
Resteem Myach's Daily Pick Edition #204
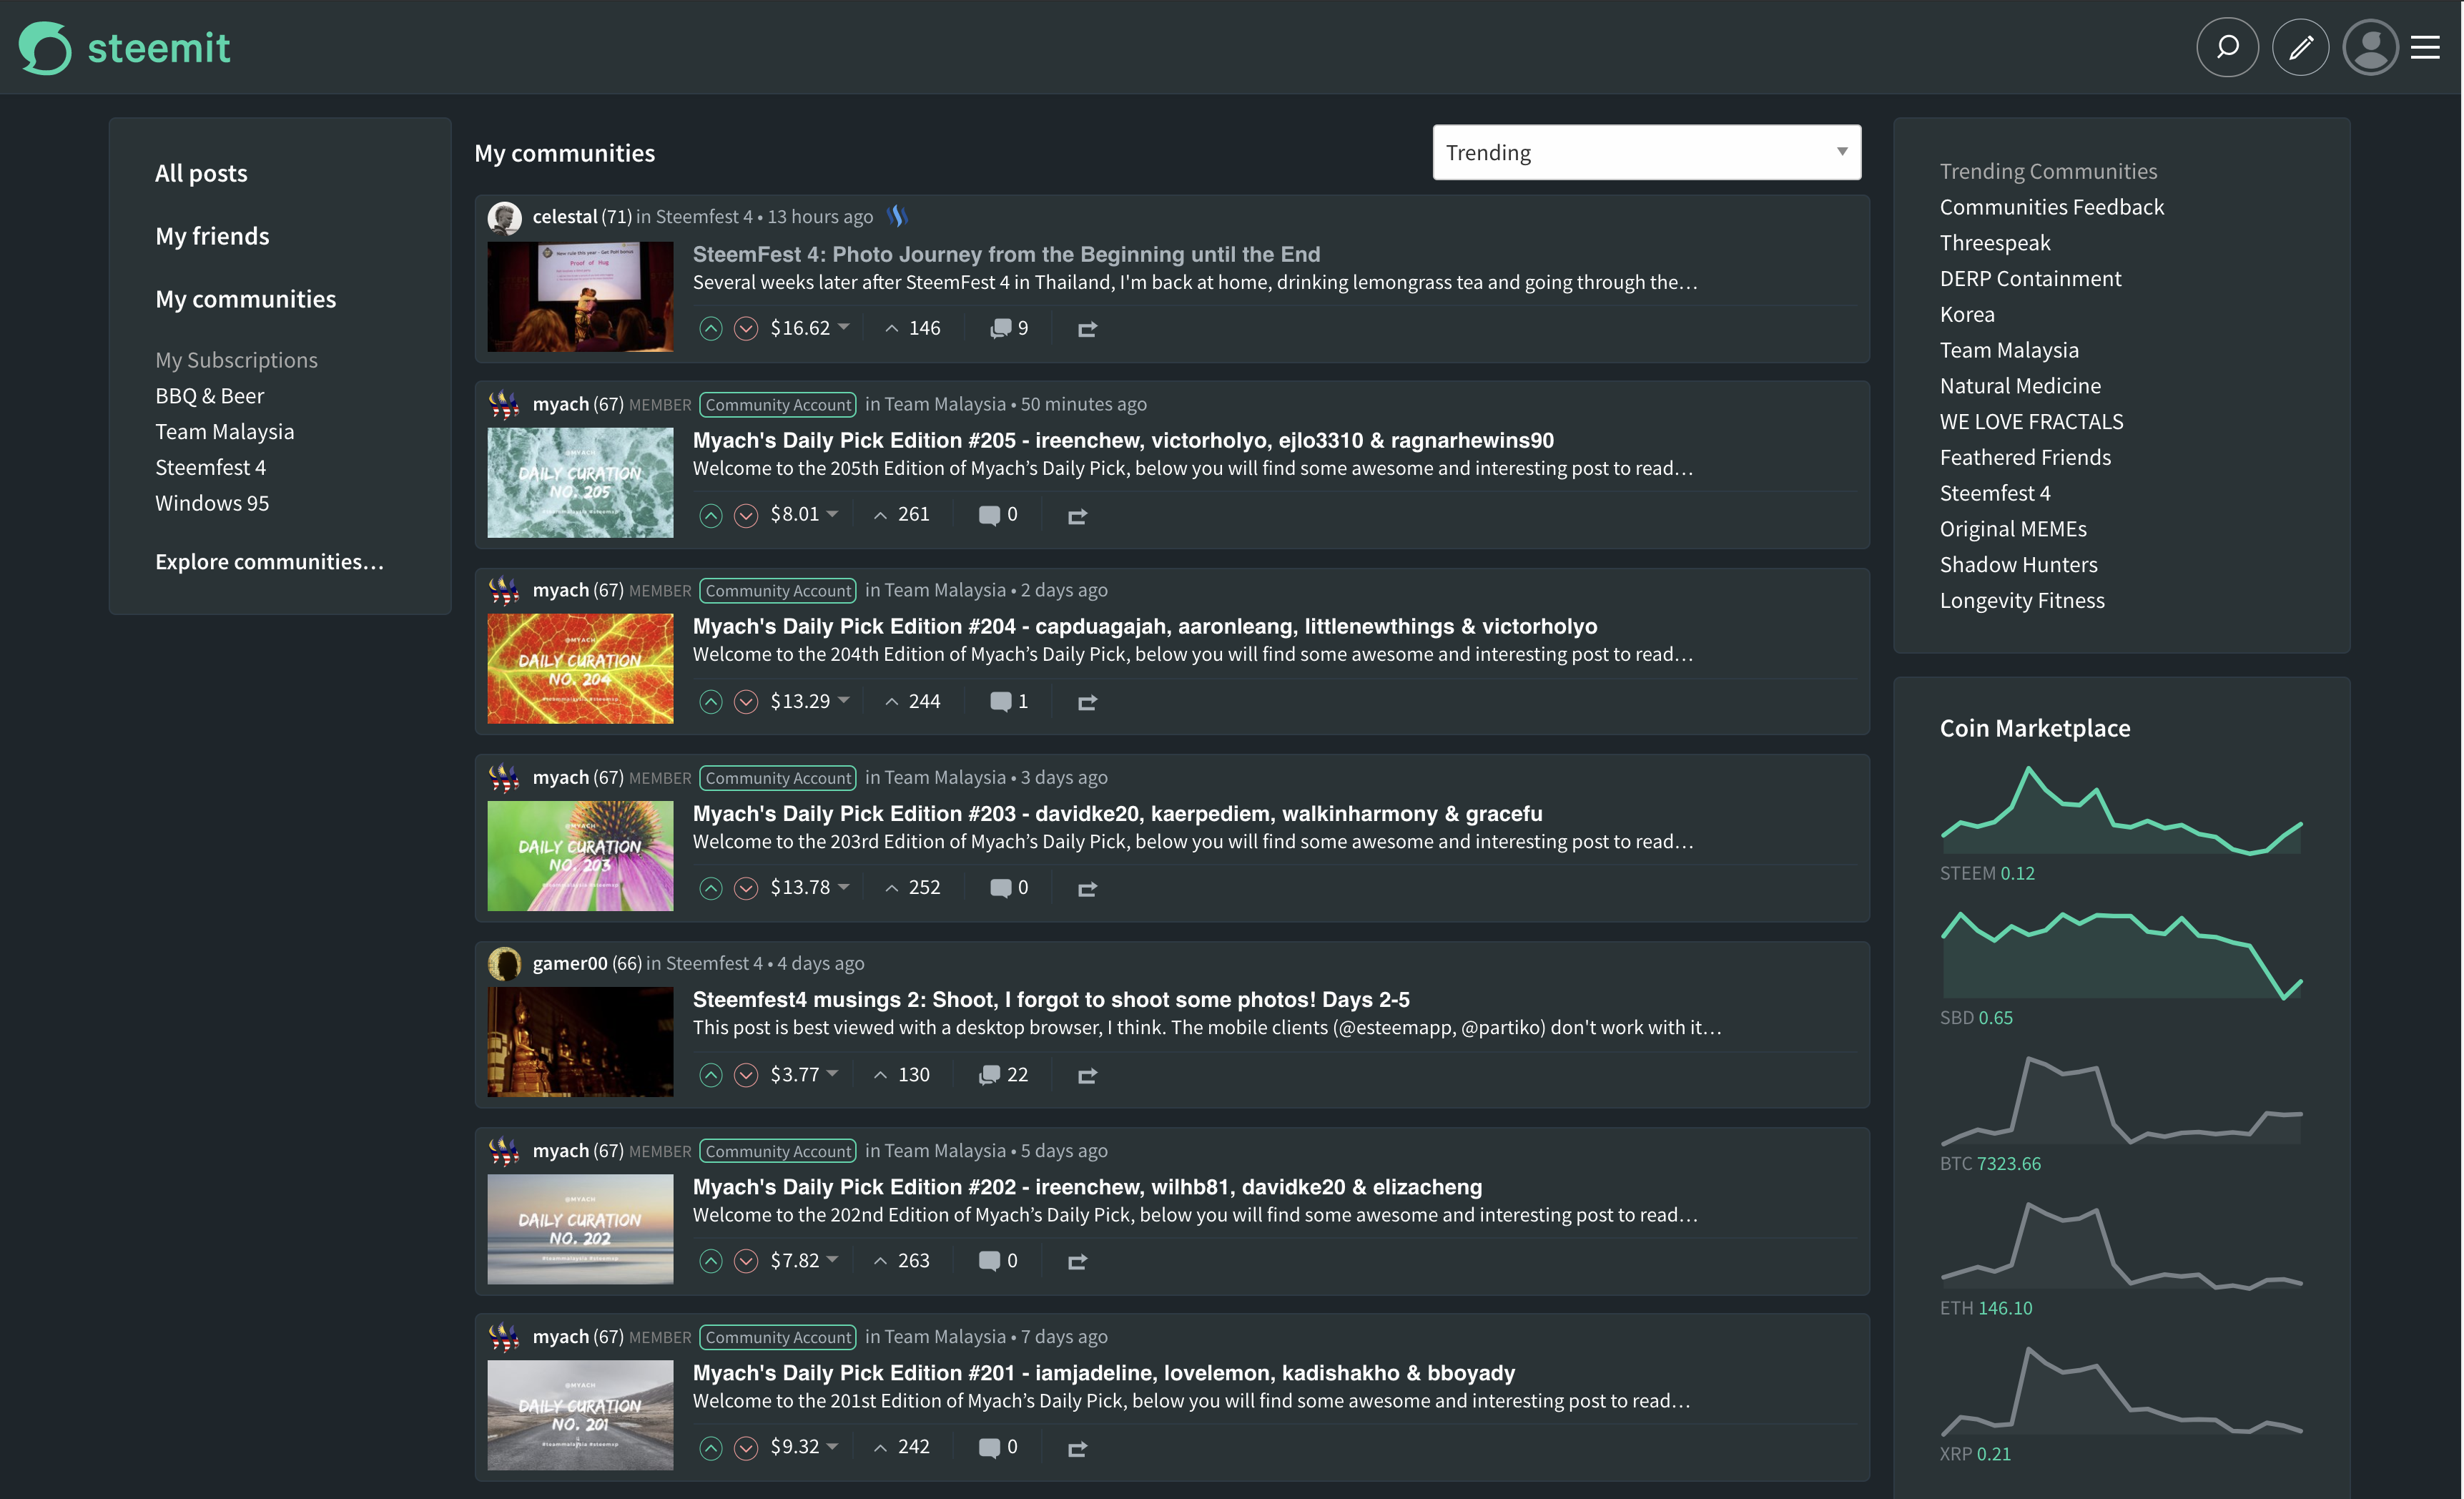pos(1087,702)
